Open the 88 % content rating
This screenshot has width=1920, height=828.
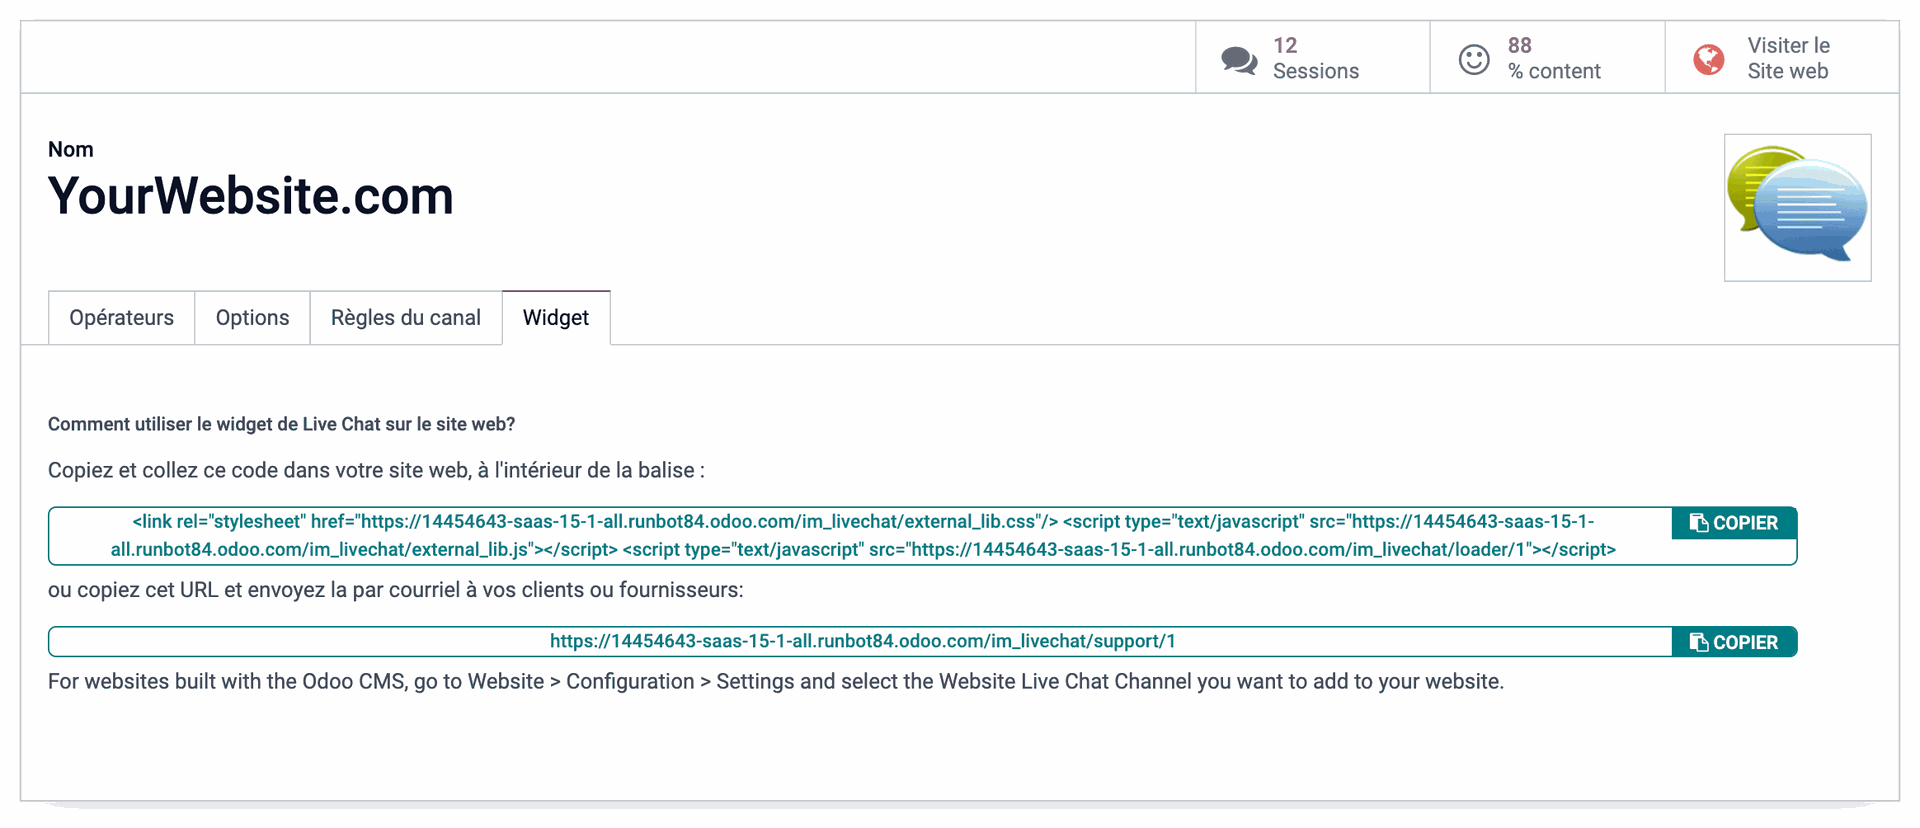click(1553, 58)
